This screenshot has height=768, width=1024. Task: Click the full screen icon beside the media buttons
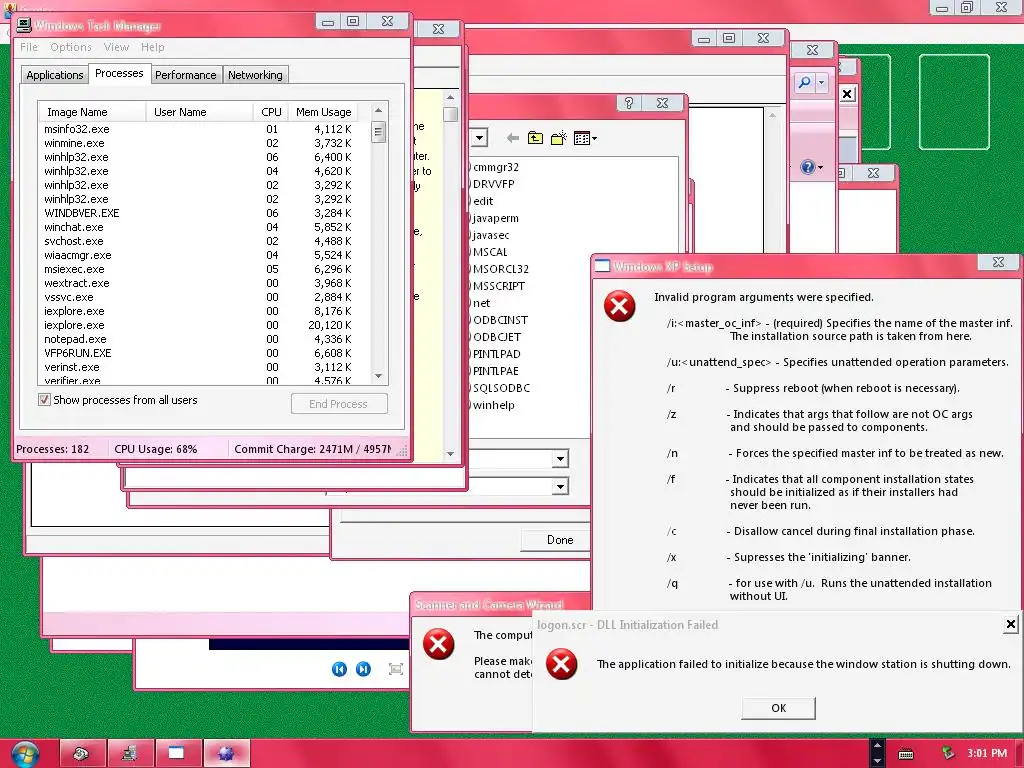[395, 669]
